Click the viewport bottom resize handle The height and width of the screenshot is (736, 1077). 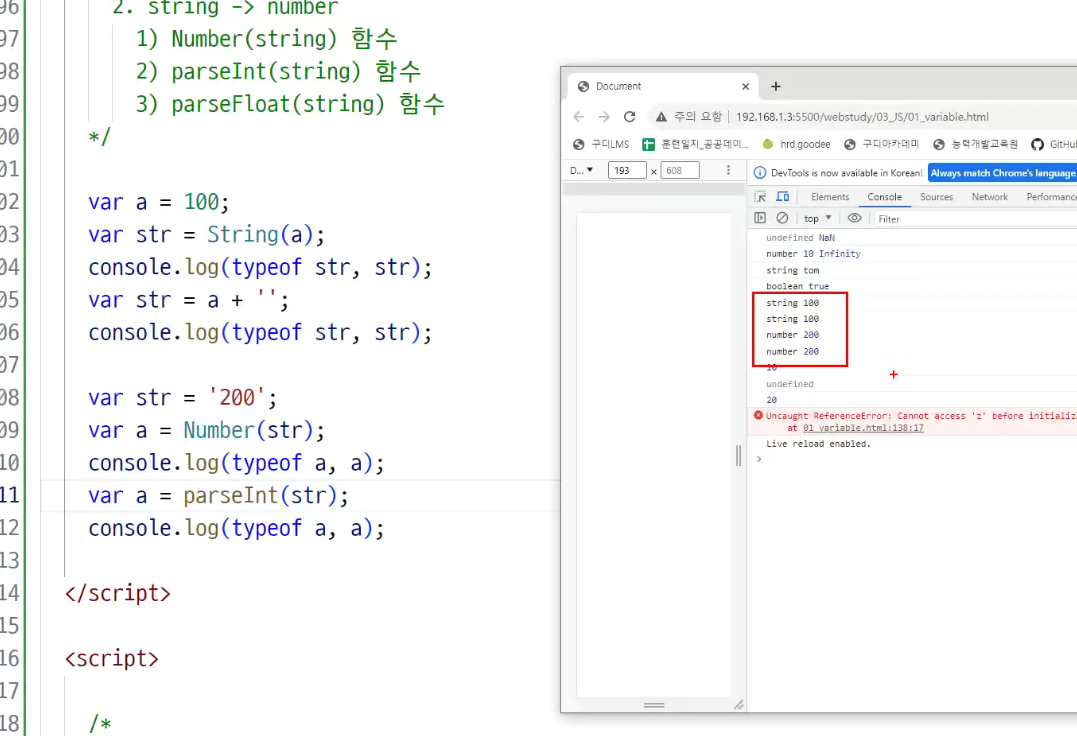pos(654,705)
